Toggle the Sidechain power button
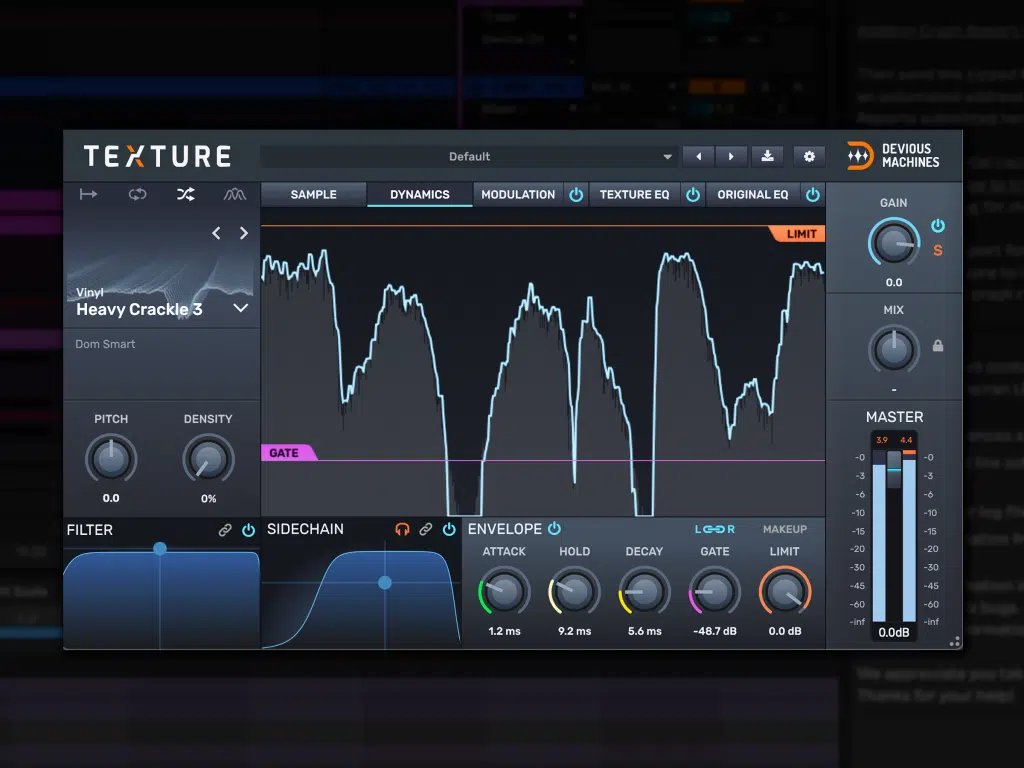Viewport: 1024px width, 768px height. tap(449, 530)
